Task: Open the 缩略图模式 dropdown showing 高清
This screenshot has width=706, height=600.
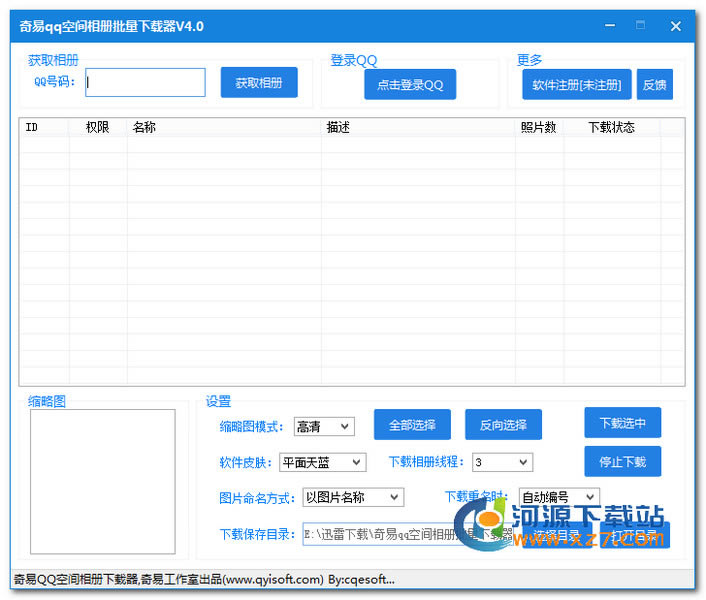Action: pos(324,426)
